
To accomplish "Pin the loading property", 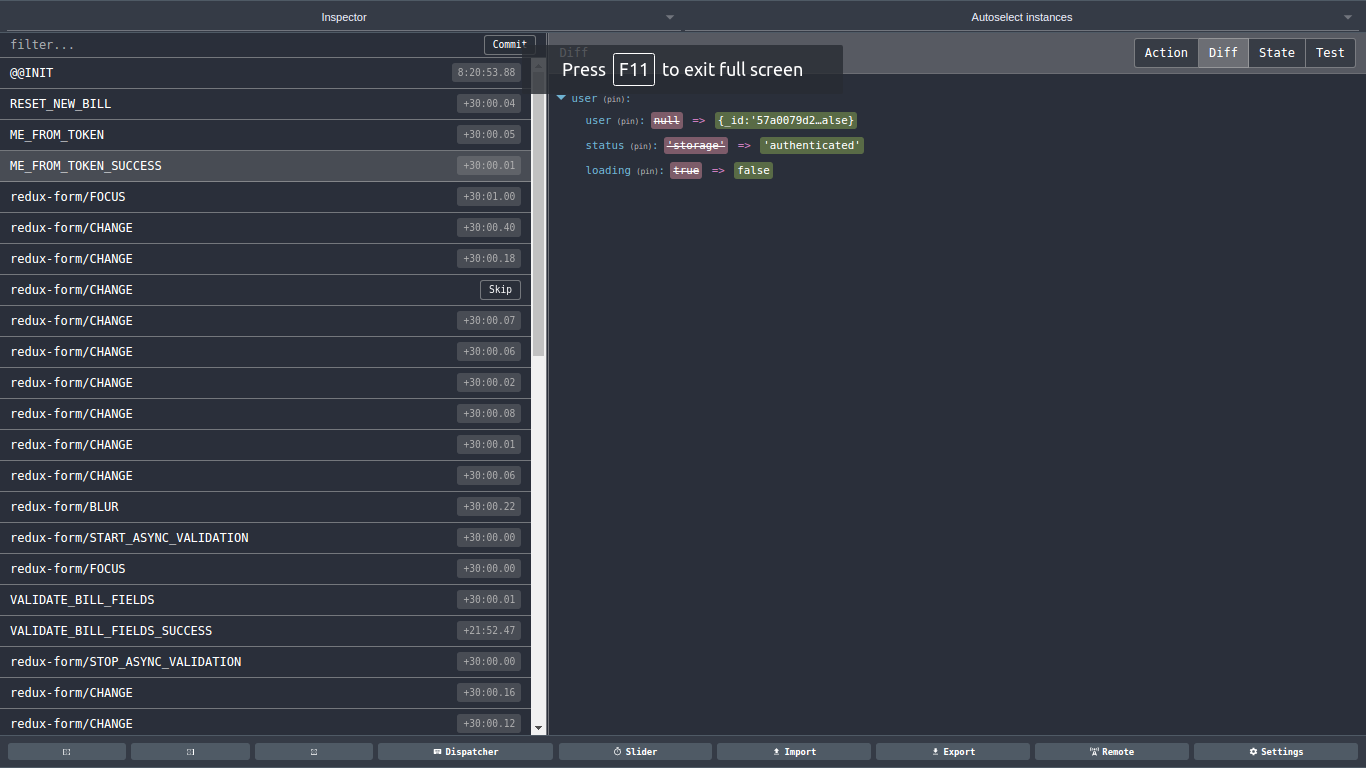I will (x=650, y=171).
